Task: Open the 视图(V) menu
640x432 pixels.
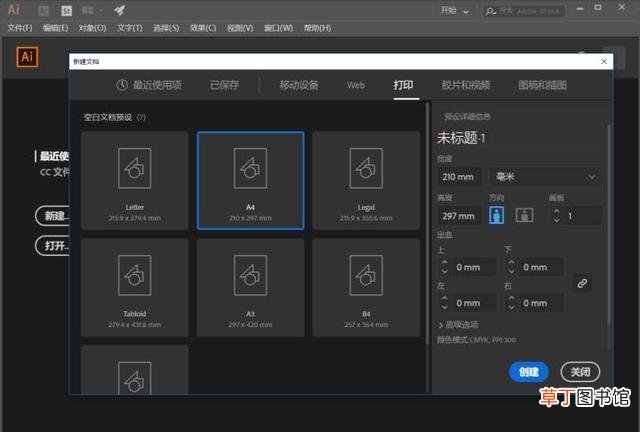Action: (x=240, y=28)
